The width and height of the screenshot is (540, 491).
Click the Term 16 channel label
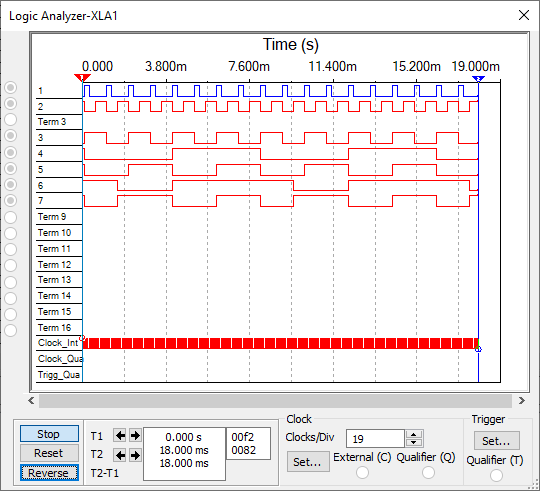(54, 327)
